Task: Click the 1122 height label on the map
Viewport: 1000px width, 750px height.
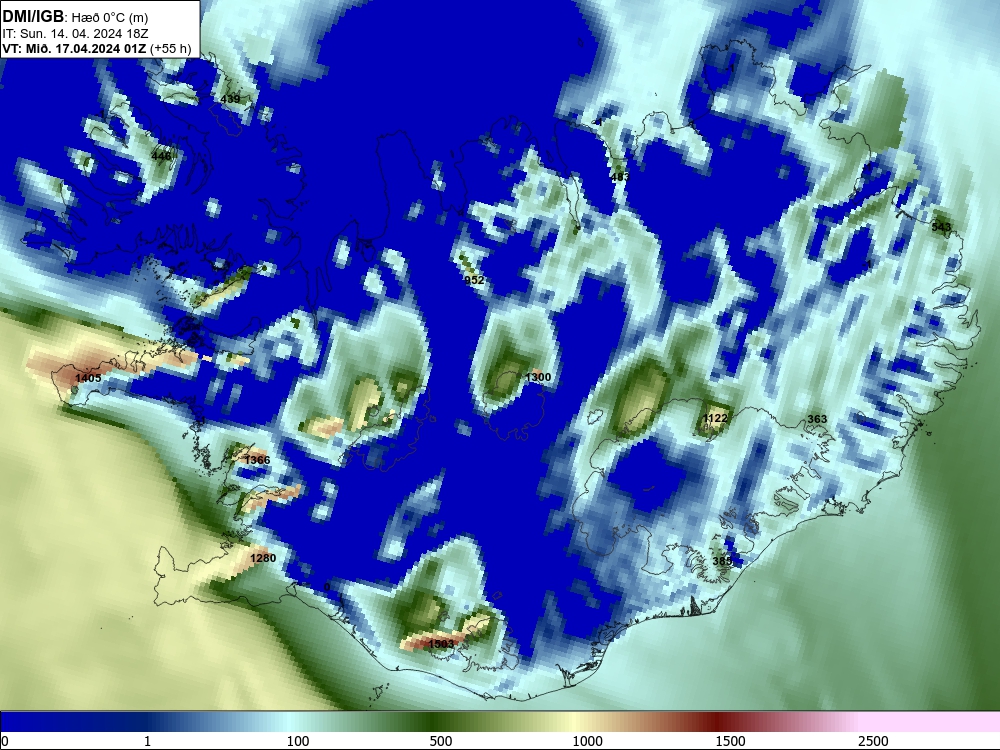Action: point(714,418)
